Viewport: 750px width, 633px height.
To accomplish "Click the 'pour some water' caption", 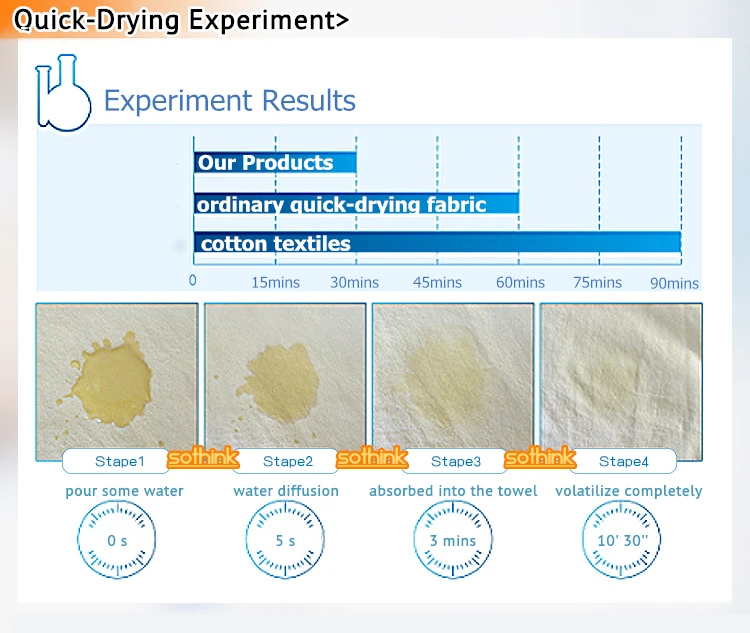I will click(x=124, y=491).
